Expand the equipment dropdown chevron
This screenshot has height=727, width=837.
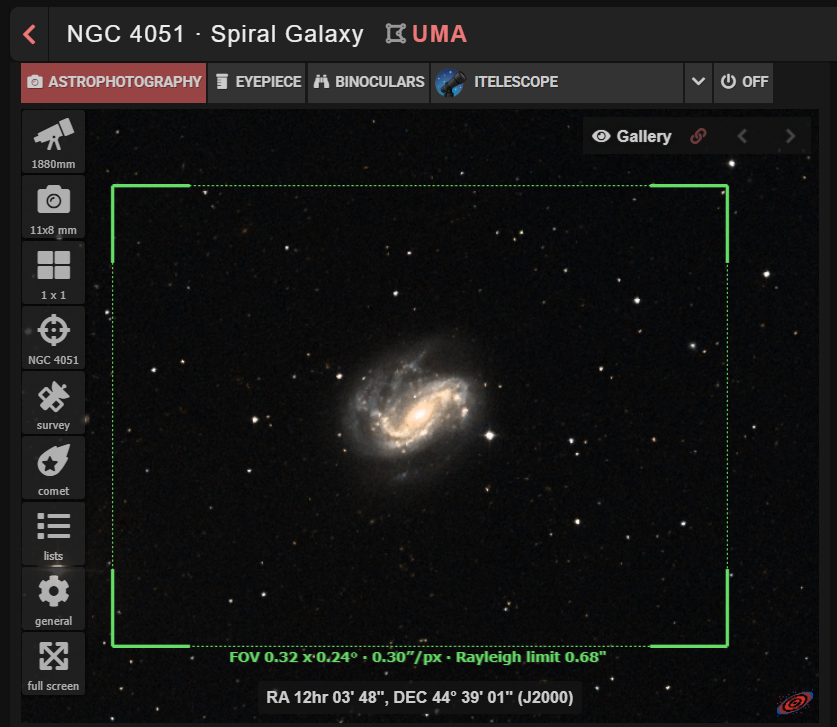point(698,82)
